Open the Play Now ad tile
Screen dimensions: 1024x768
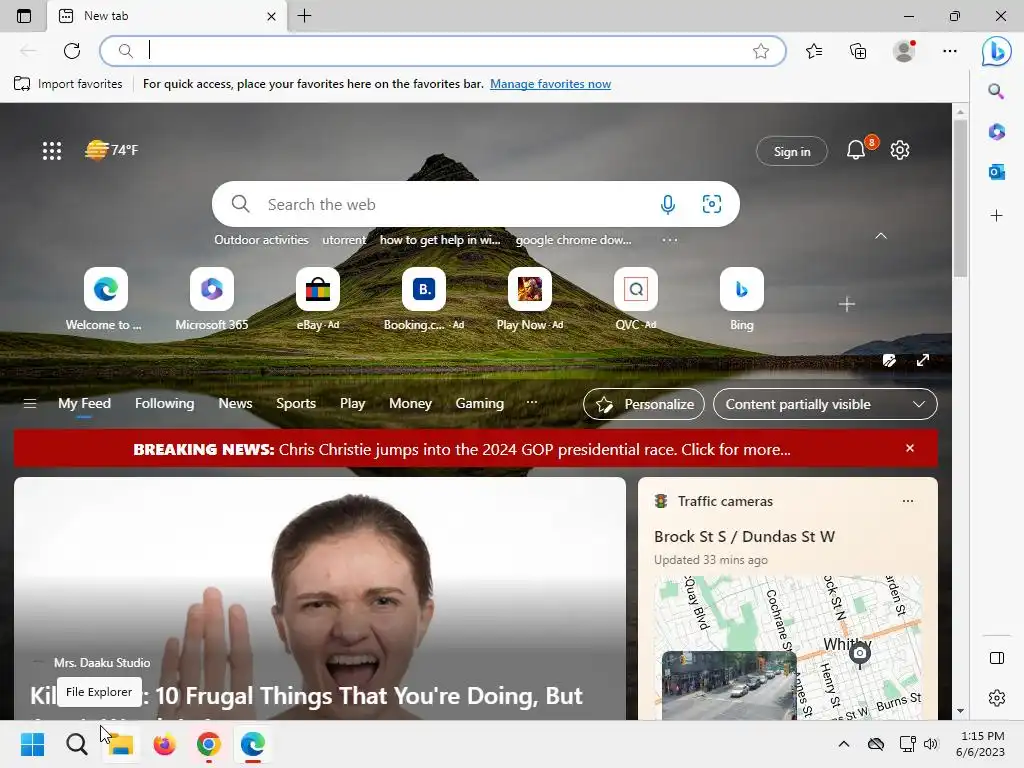pos(530,299)
